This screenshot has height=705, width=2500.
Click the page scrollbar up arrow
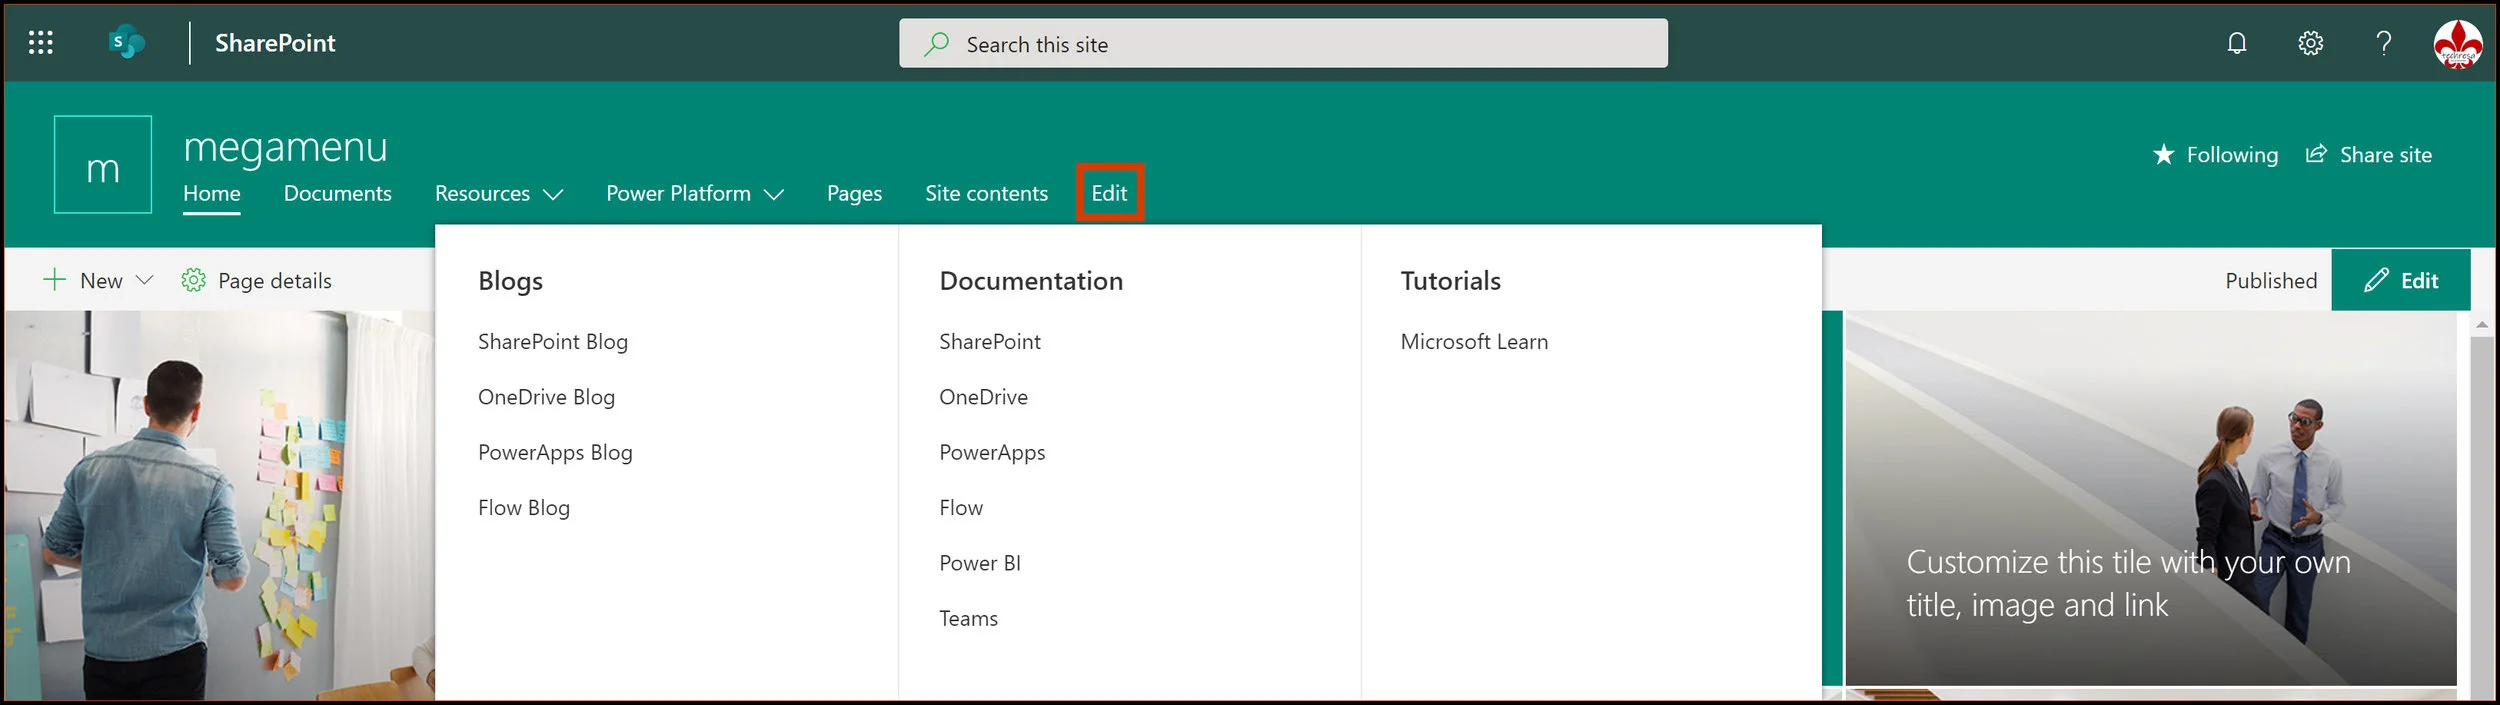(x=2481, y=325)
